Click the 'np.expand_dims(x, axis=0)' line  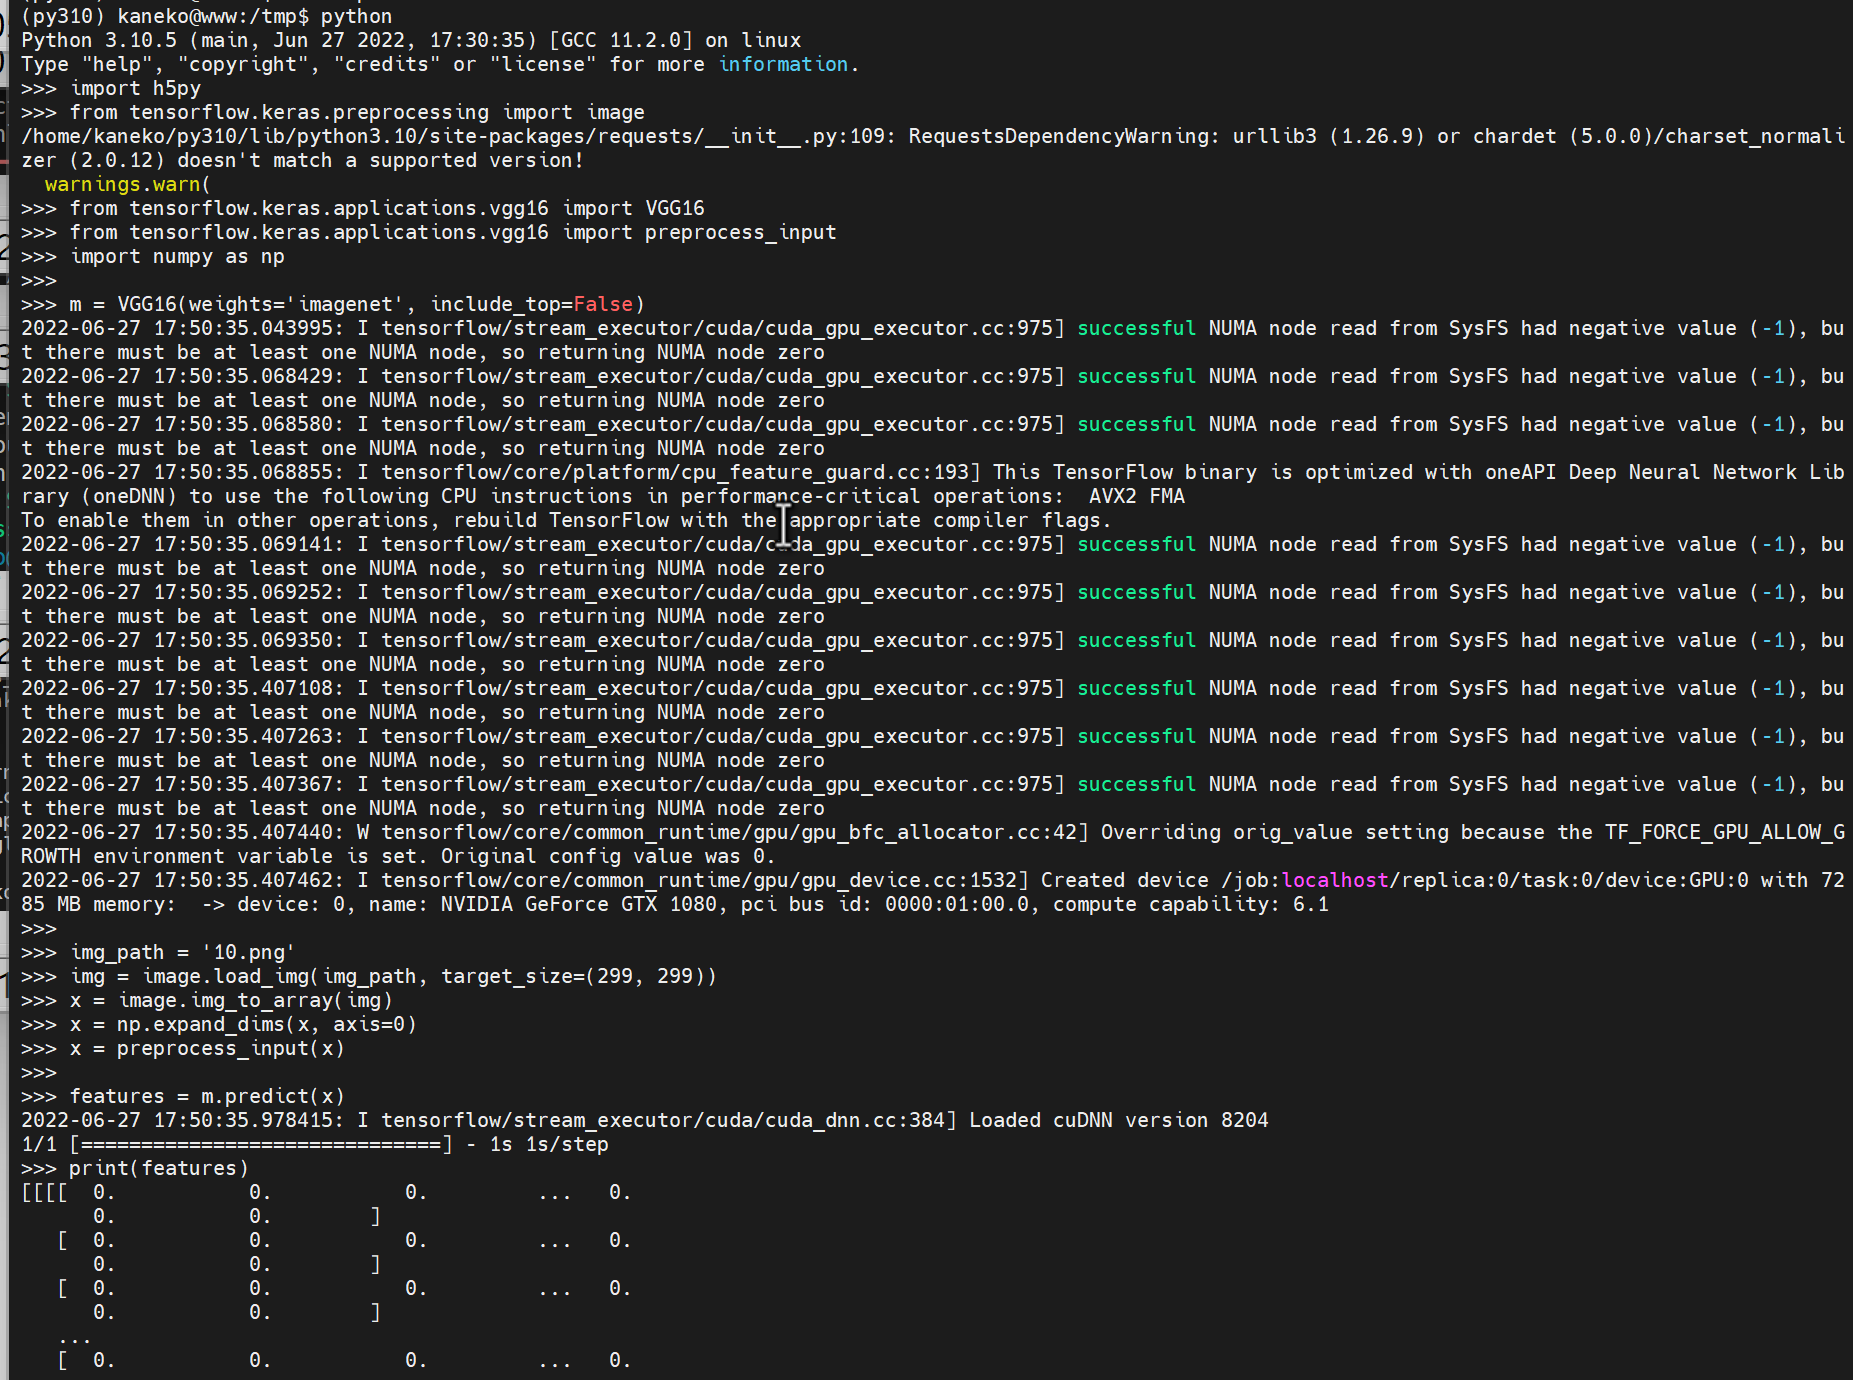(219, 1024)
